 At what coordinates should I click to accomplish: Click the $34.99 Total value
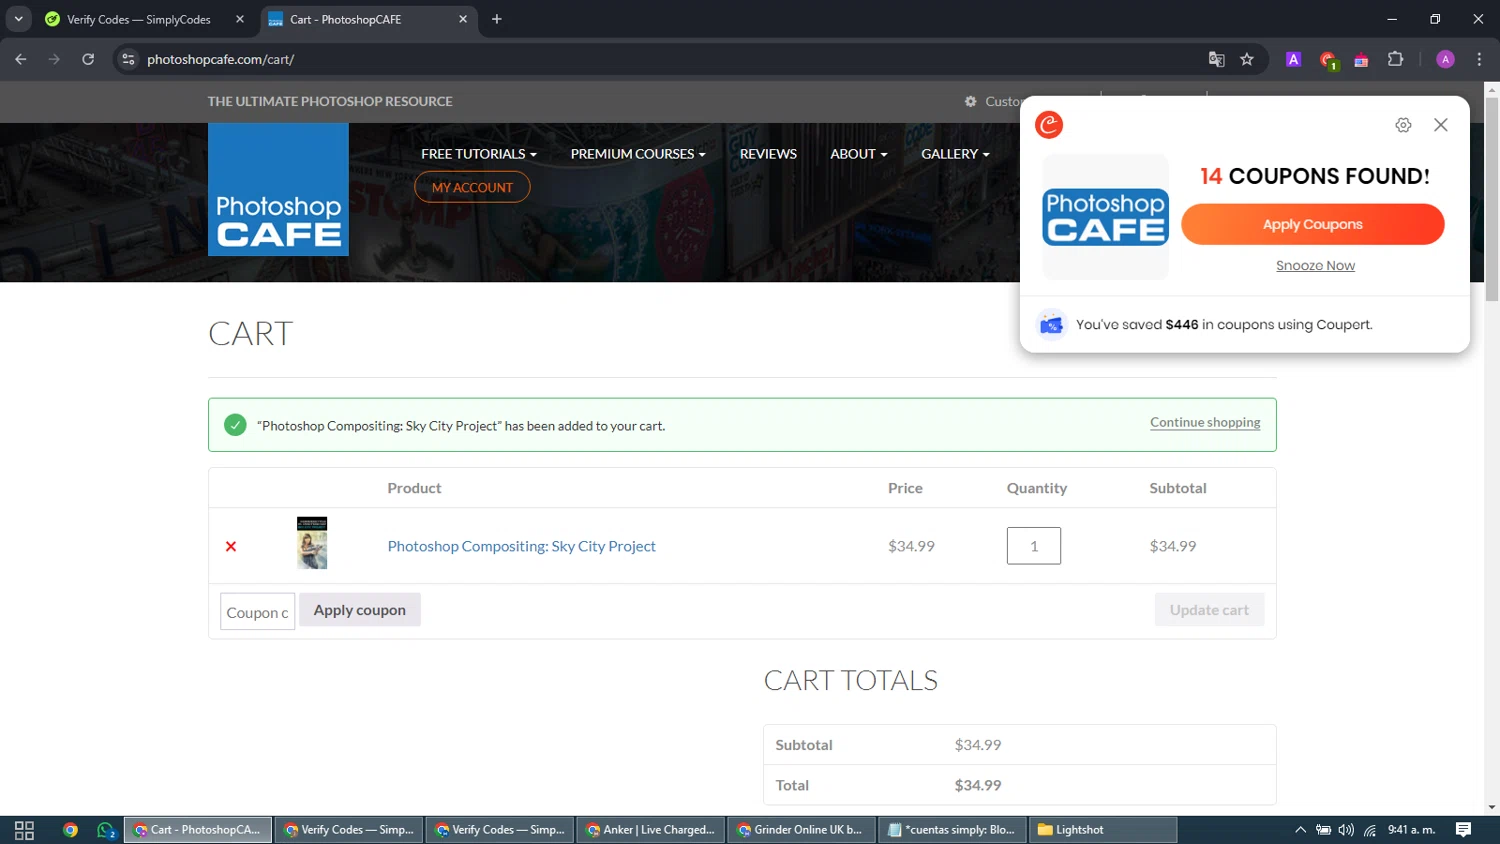978,785
